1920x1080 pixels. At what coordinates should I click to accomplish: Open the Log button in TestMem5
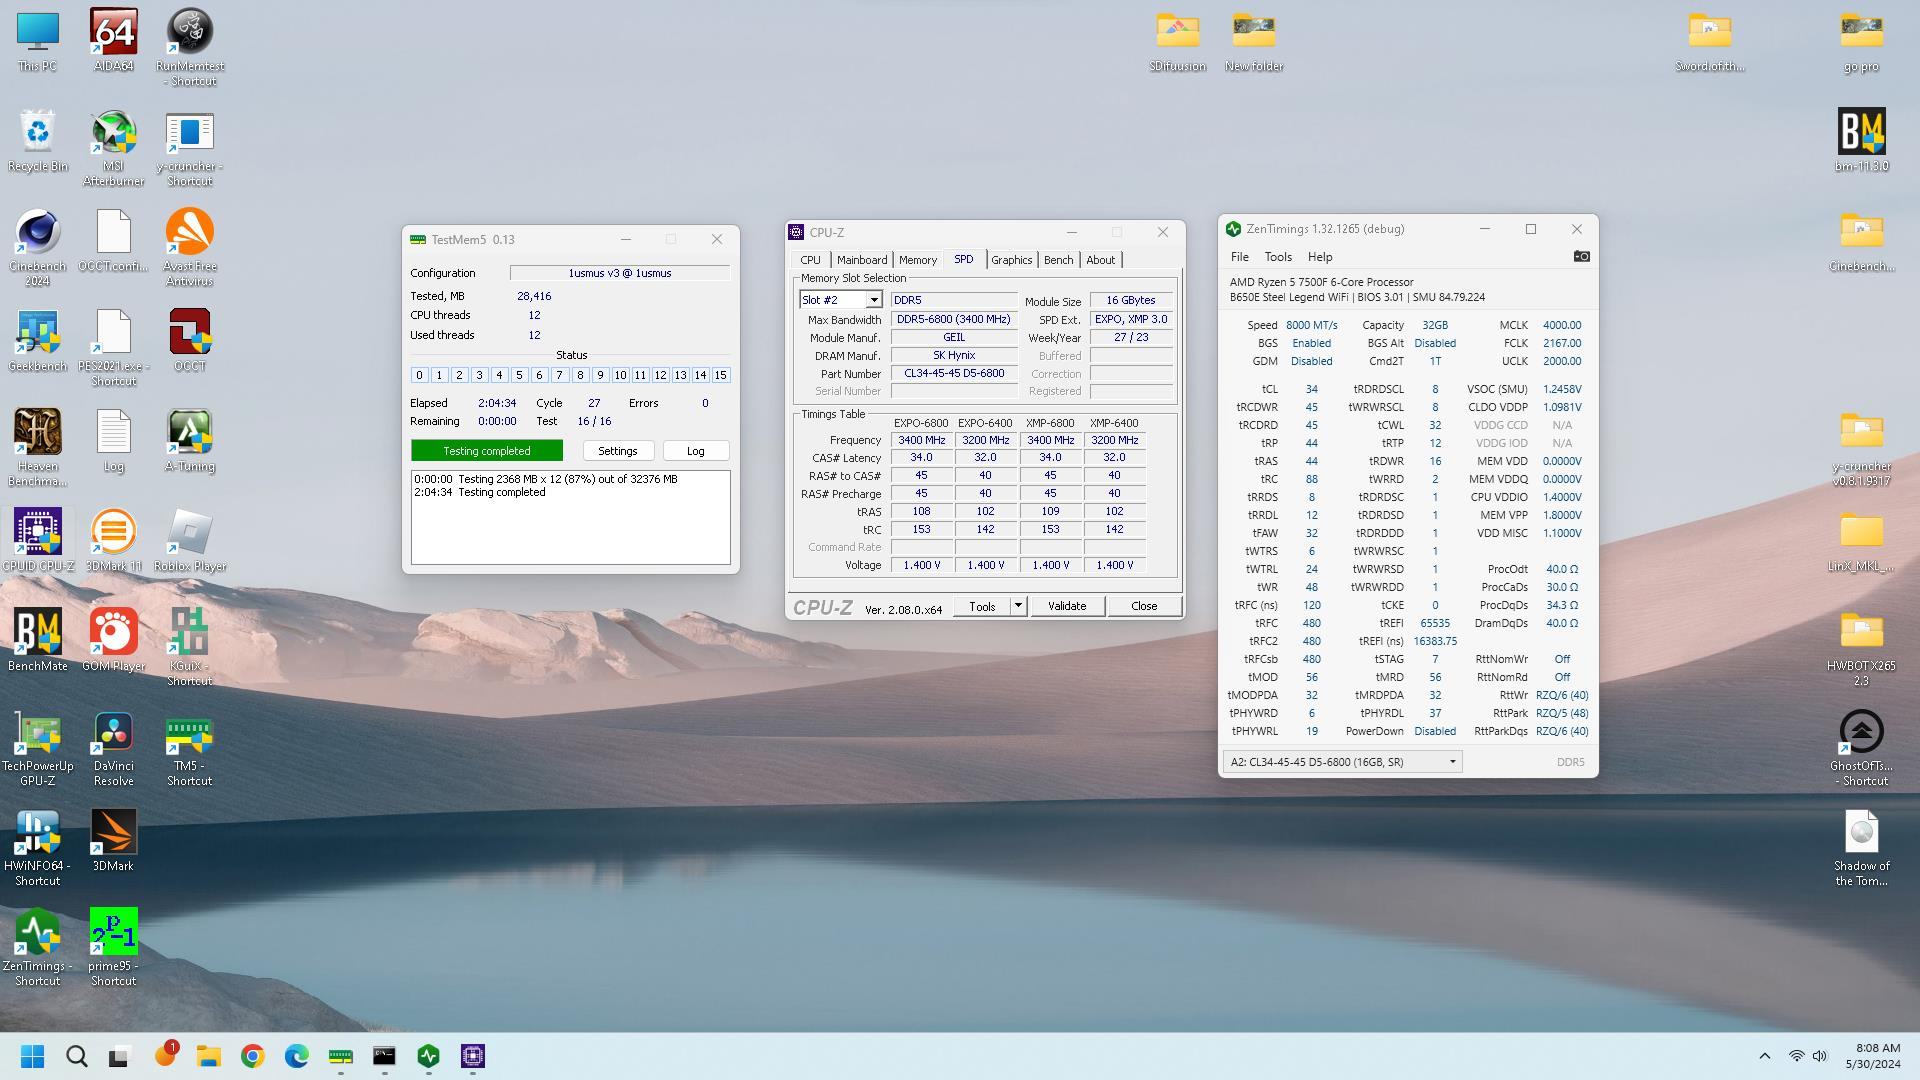[x=695, y=451]
